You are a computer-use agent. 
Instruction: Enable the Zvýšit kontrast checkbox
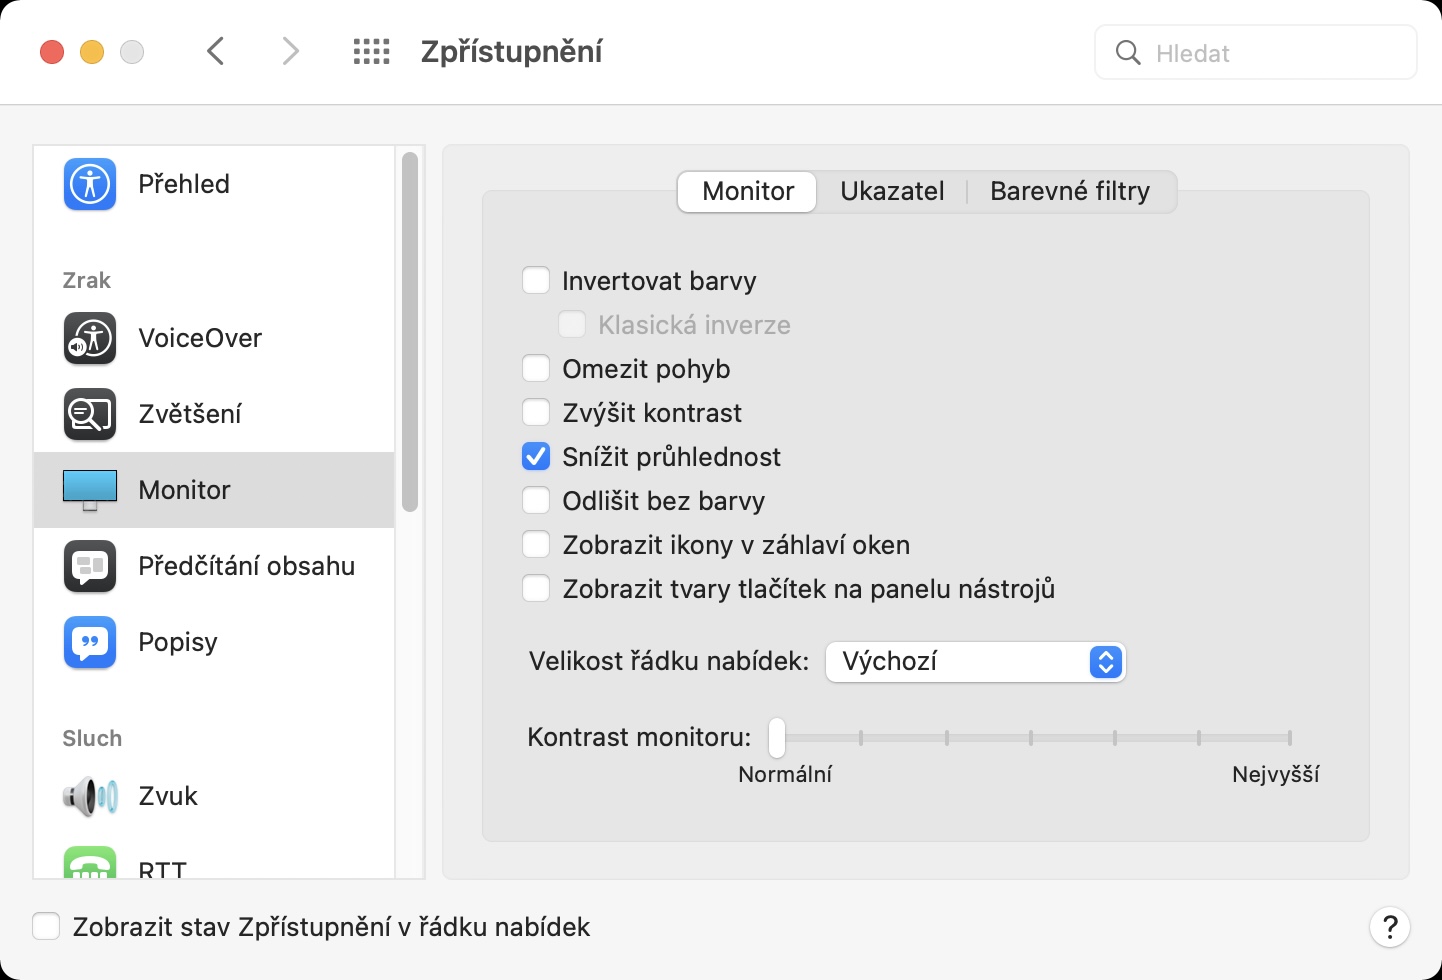(x=536, y=413)
